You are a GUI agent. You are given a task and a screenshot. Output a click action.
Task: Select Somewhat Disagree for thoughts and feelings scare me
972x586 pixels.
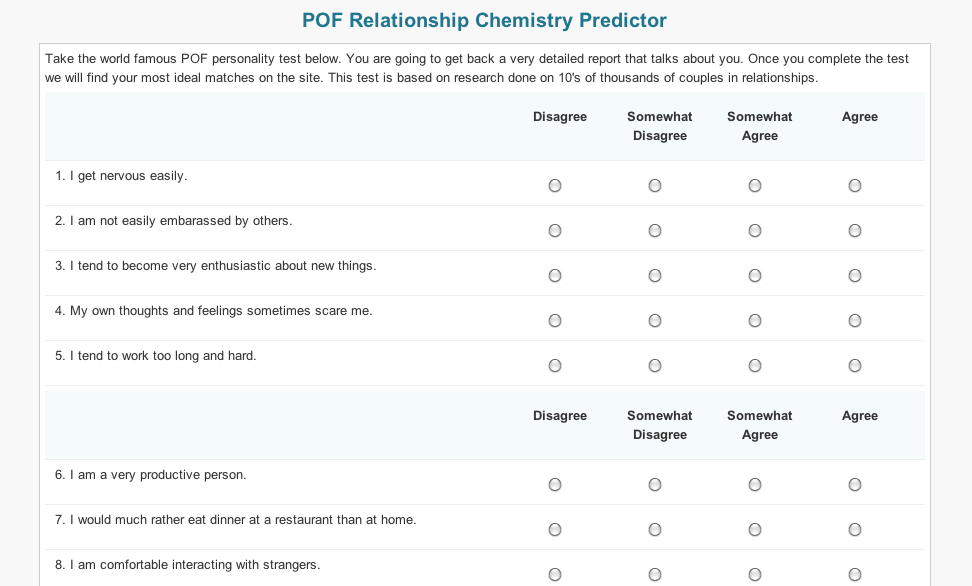point(655,321)
